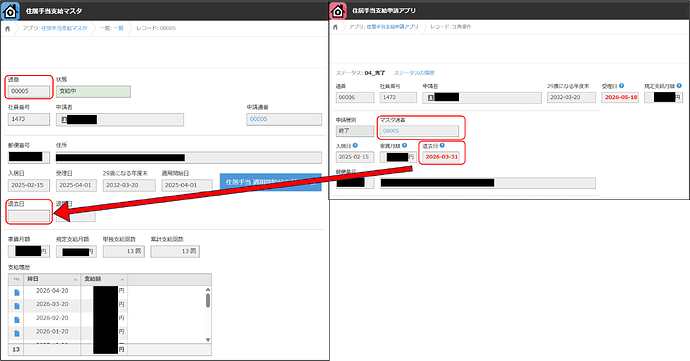Open 一覧 view breadcrumb link

tap(118, 28)
